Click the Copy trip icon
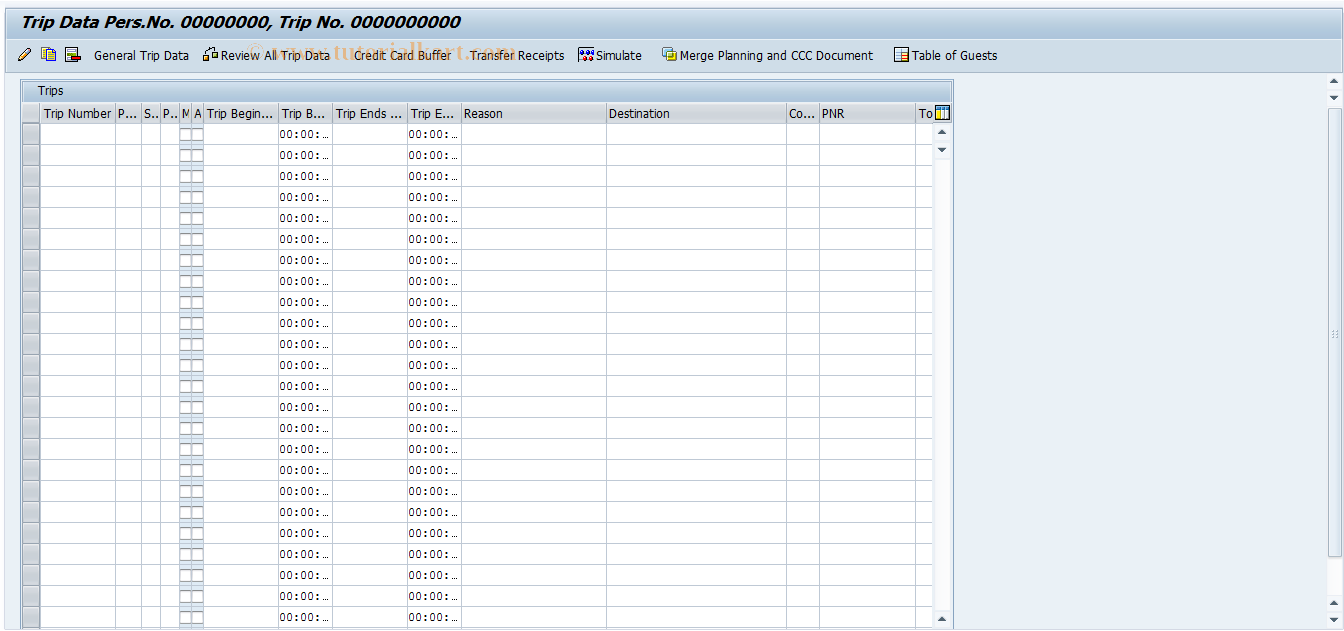Screen dimensions: 1344x631 click(48, 55)
